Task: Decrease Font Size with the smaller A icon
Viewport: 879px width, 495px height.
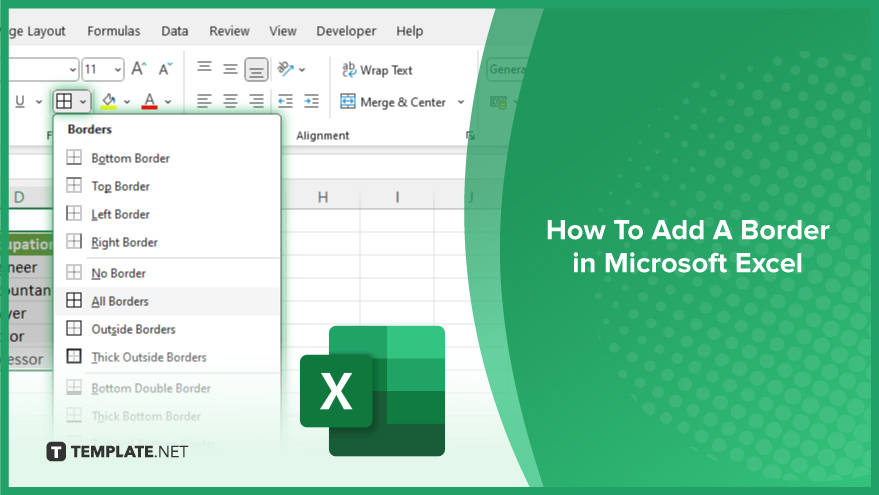Action: point(165,69)
